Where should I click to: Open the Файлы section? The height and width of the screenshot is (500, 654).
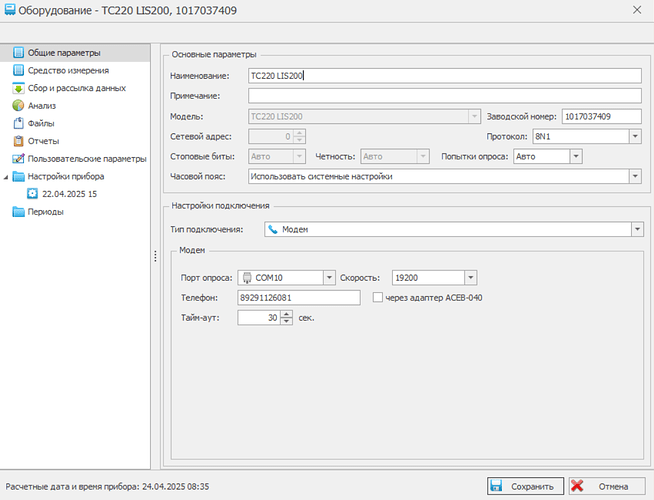41,123
